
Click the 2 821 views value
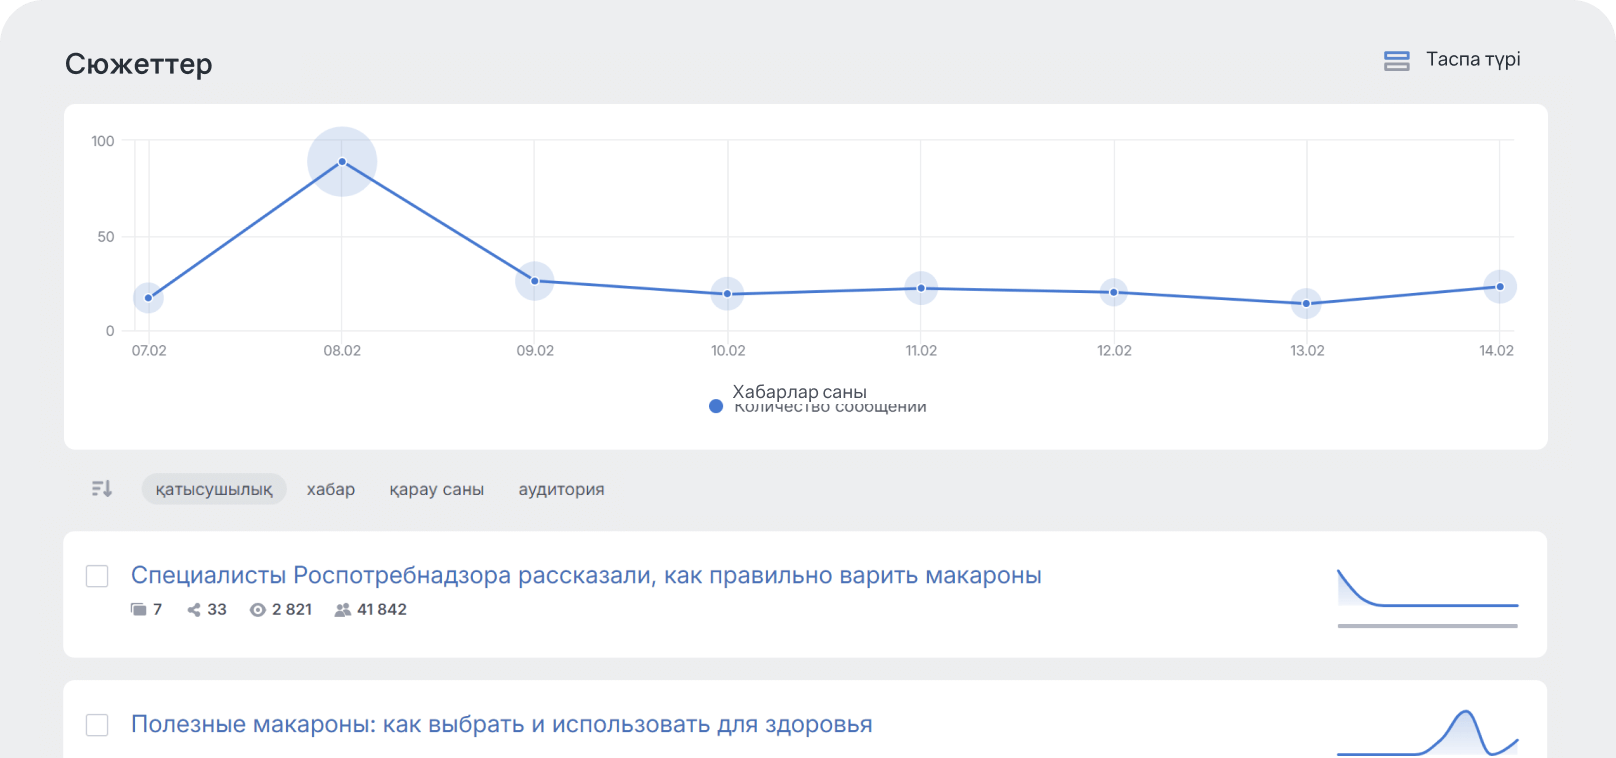click(292, 610)
